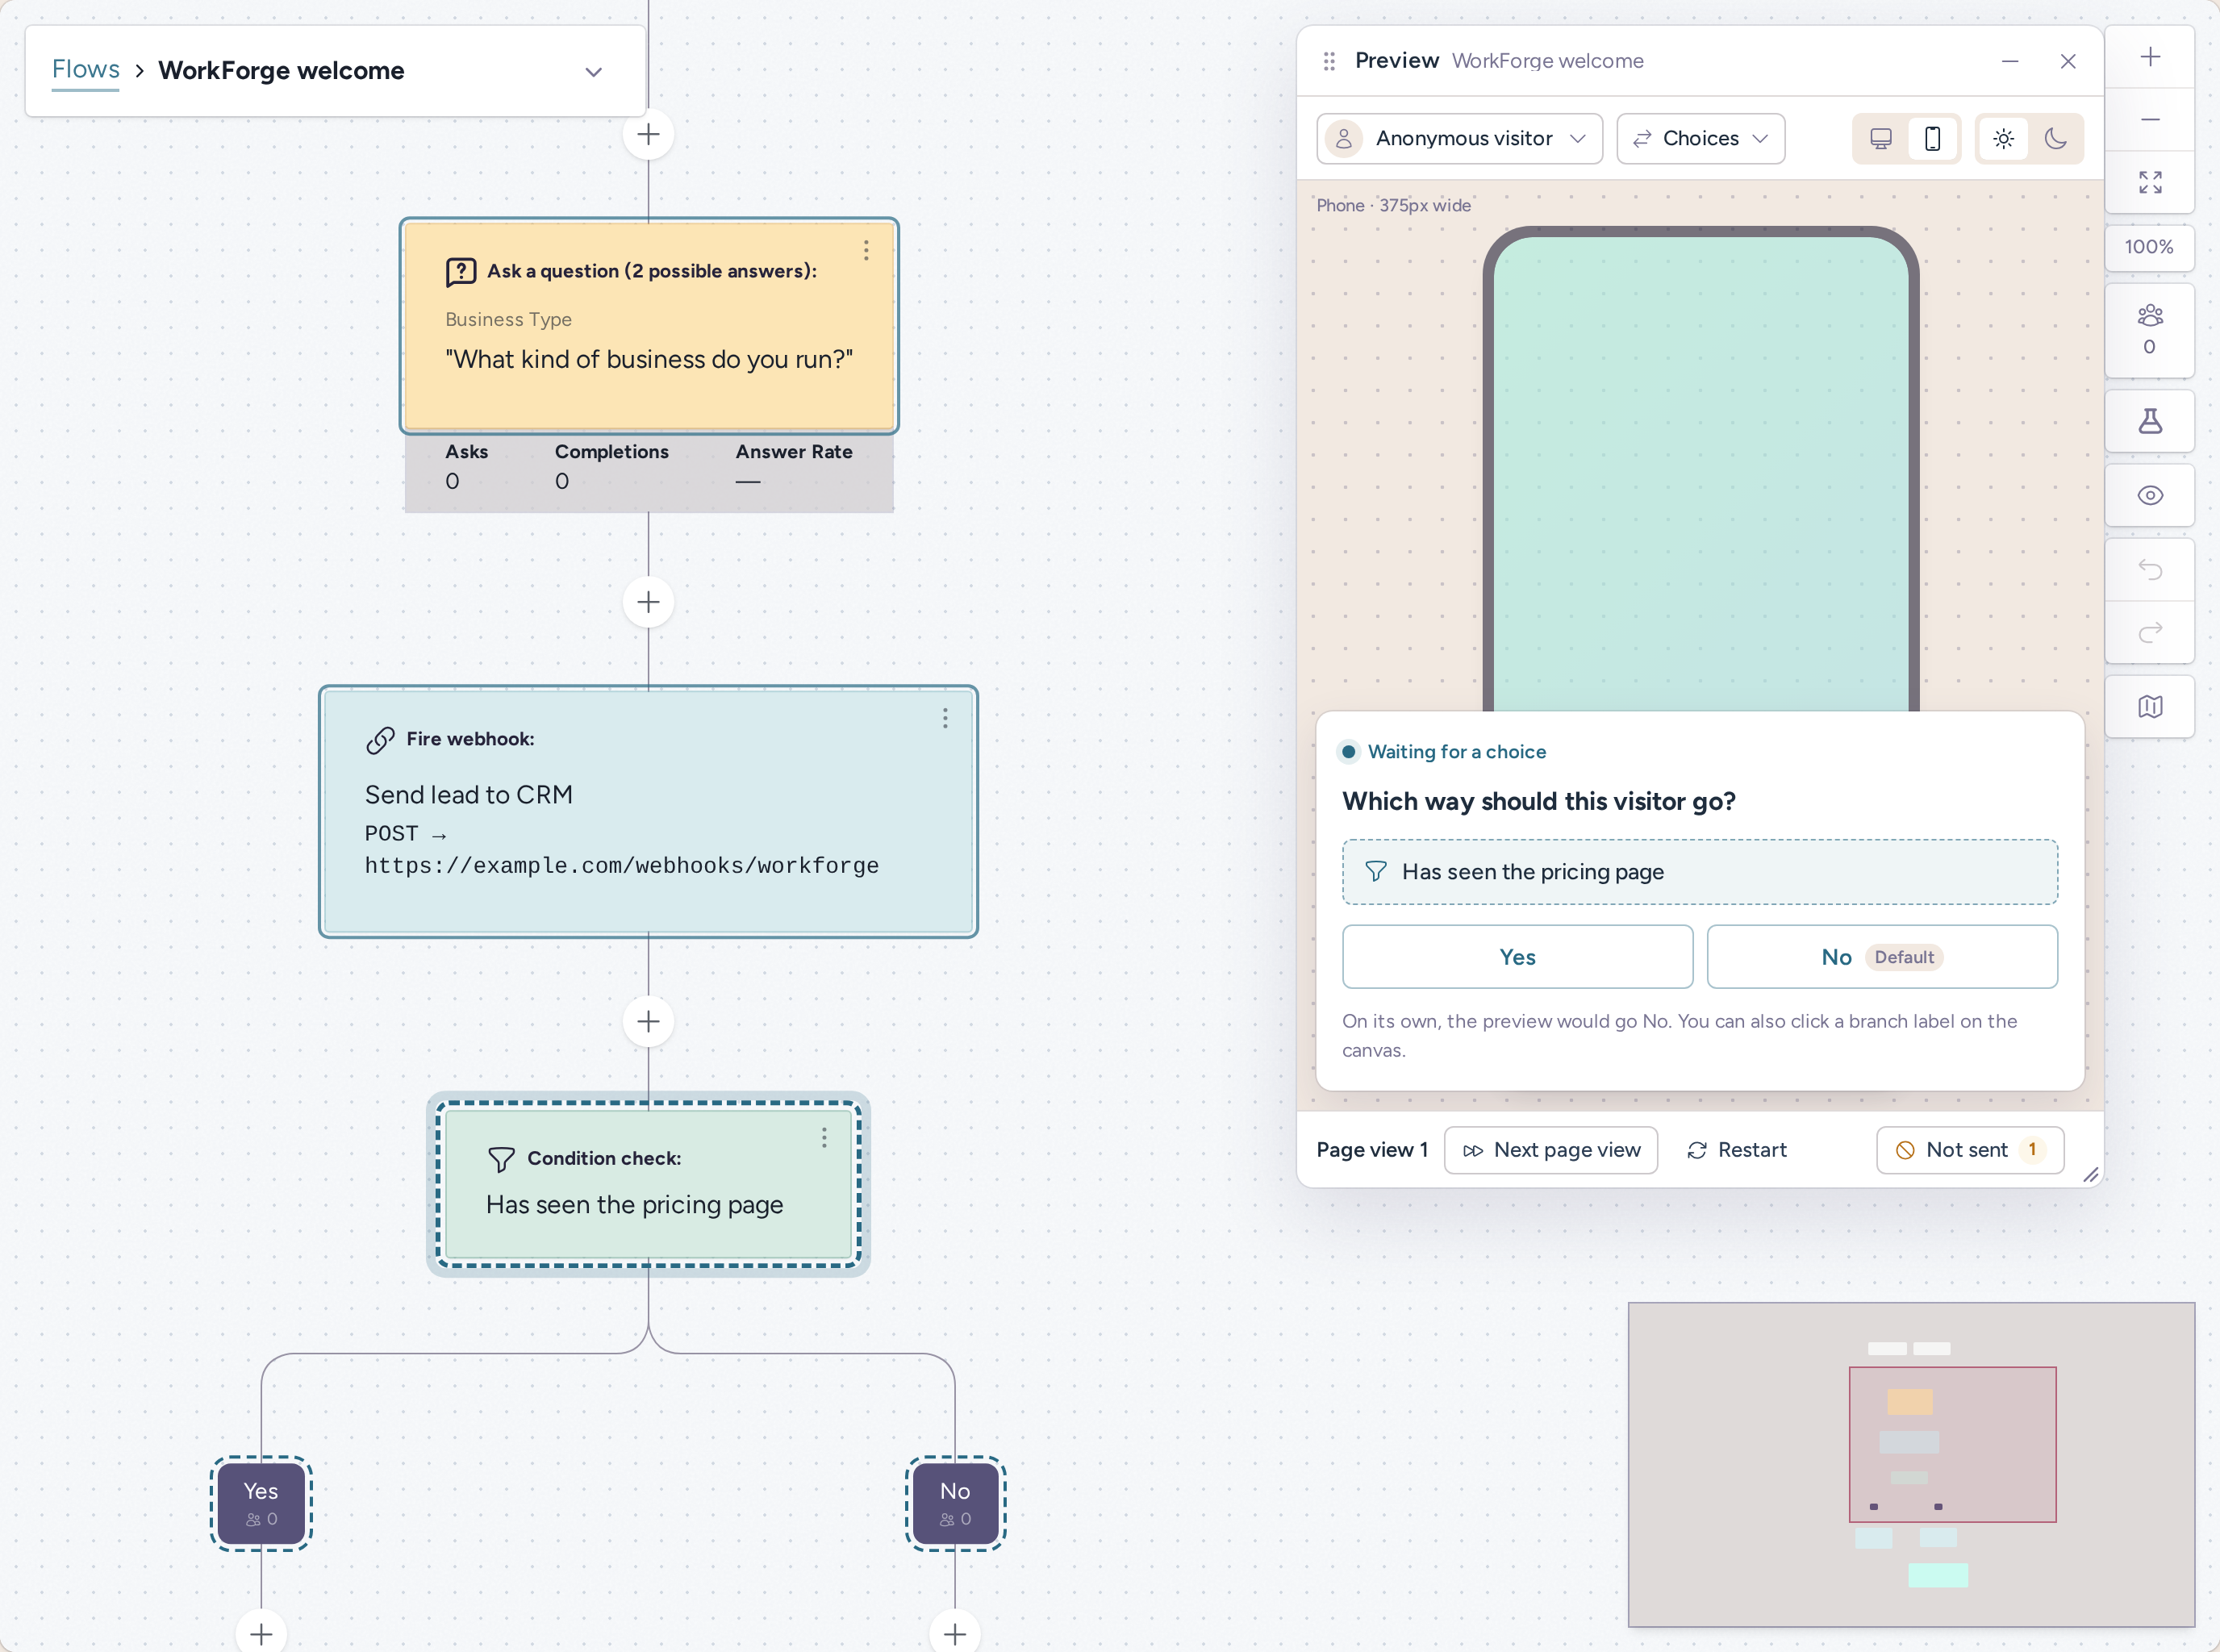The width and height of the screenshot is (2220, 1652).
Task: Click the Page view 1 label
Action: pyautogui.click(x=1372, y=1150)
